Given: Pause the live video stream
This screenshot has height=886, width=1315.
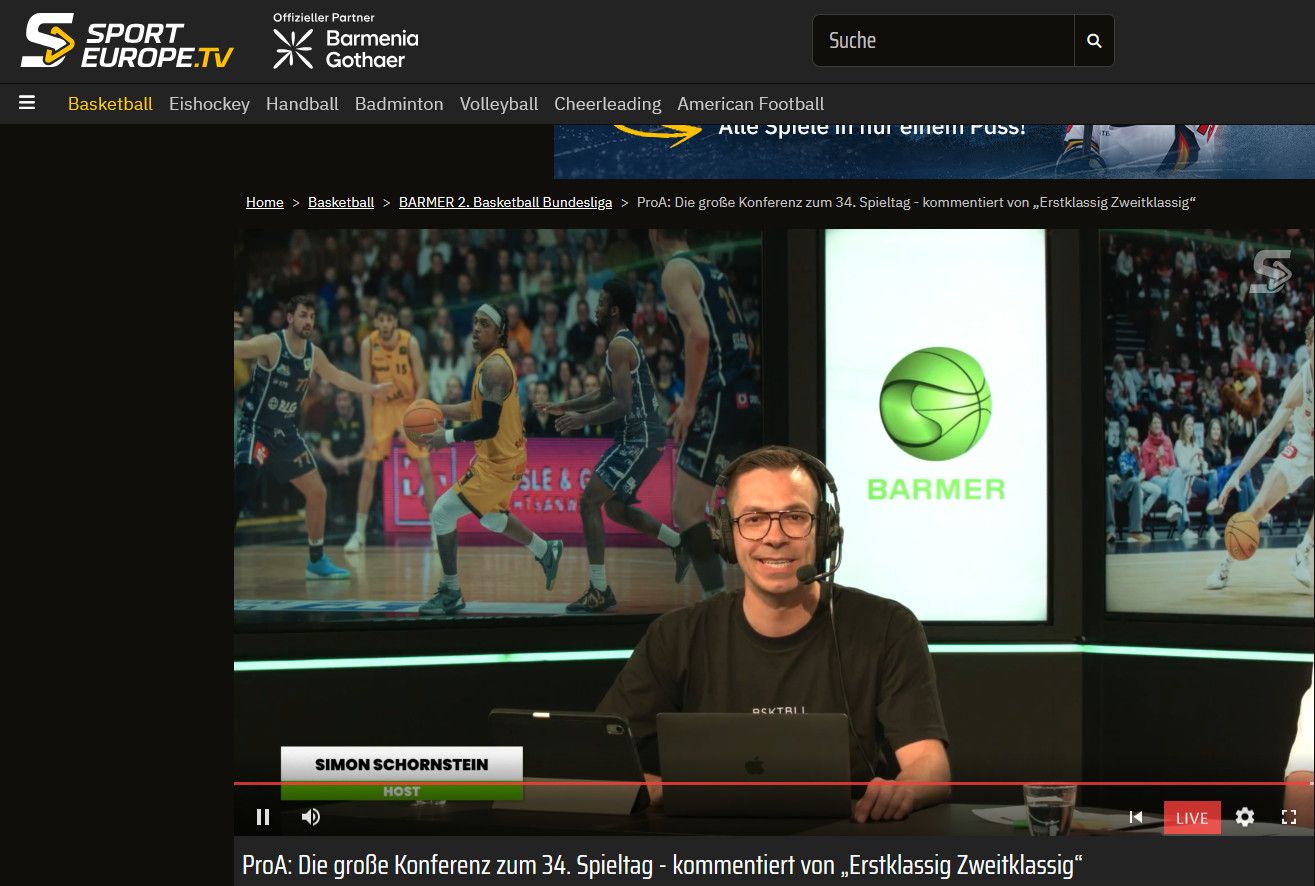Looking at the screenshot, I should (x=263, y=817).
